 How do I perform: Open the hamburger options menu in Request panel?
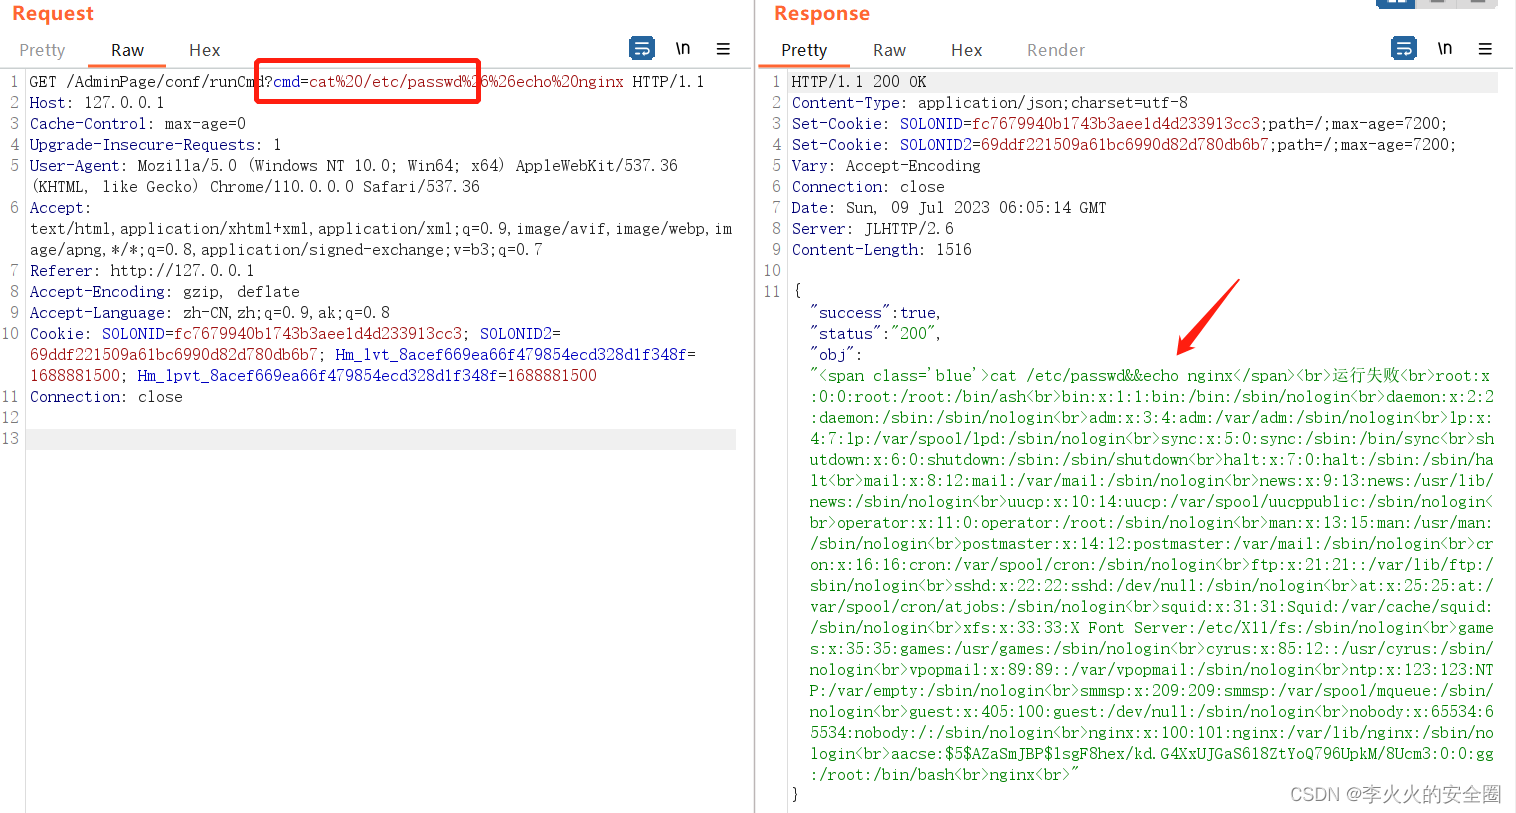coord(723,48)
